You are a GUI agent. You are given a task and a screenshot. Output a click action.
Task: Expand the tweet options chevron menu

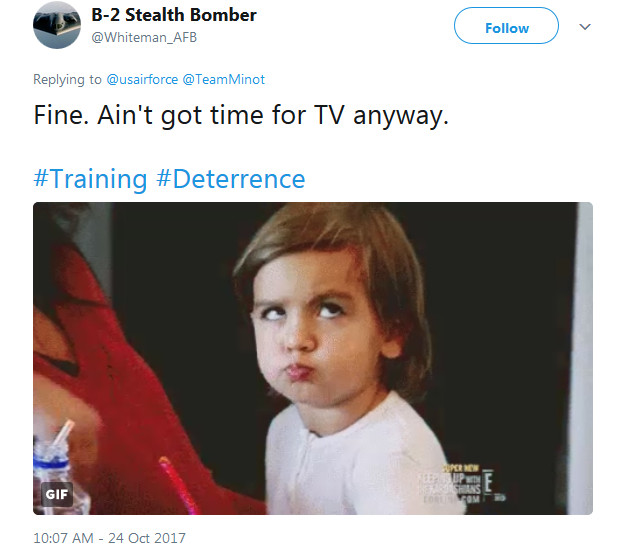585,27
